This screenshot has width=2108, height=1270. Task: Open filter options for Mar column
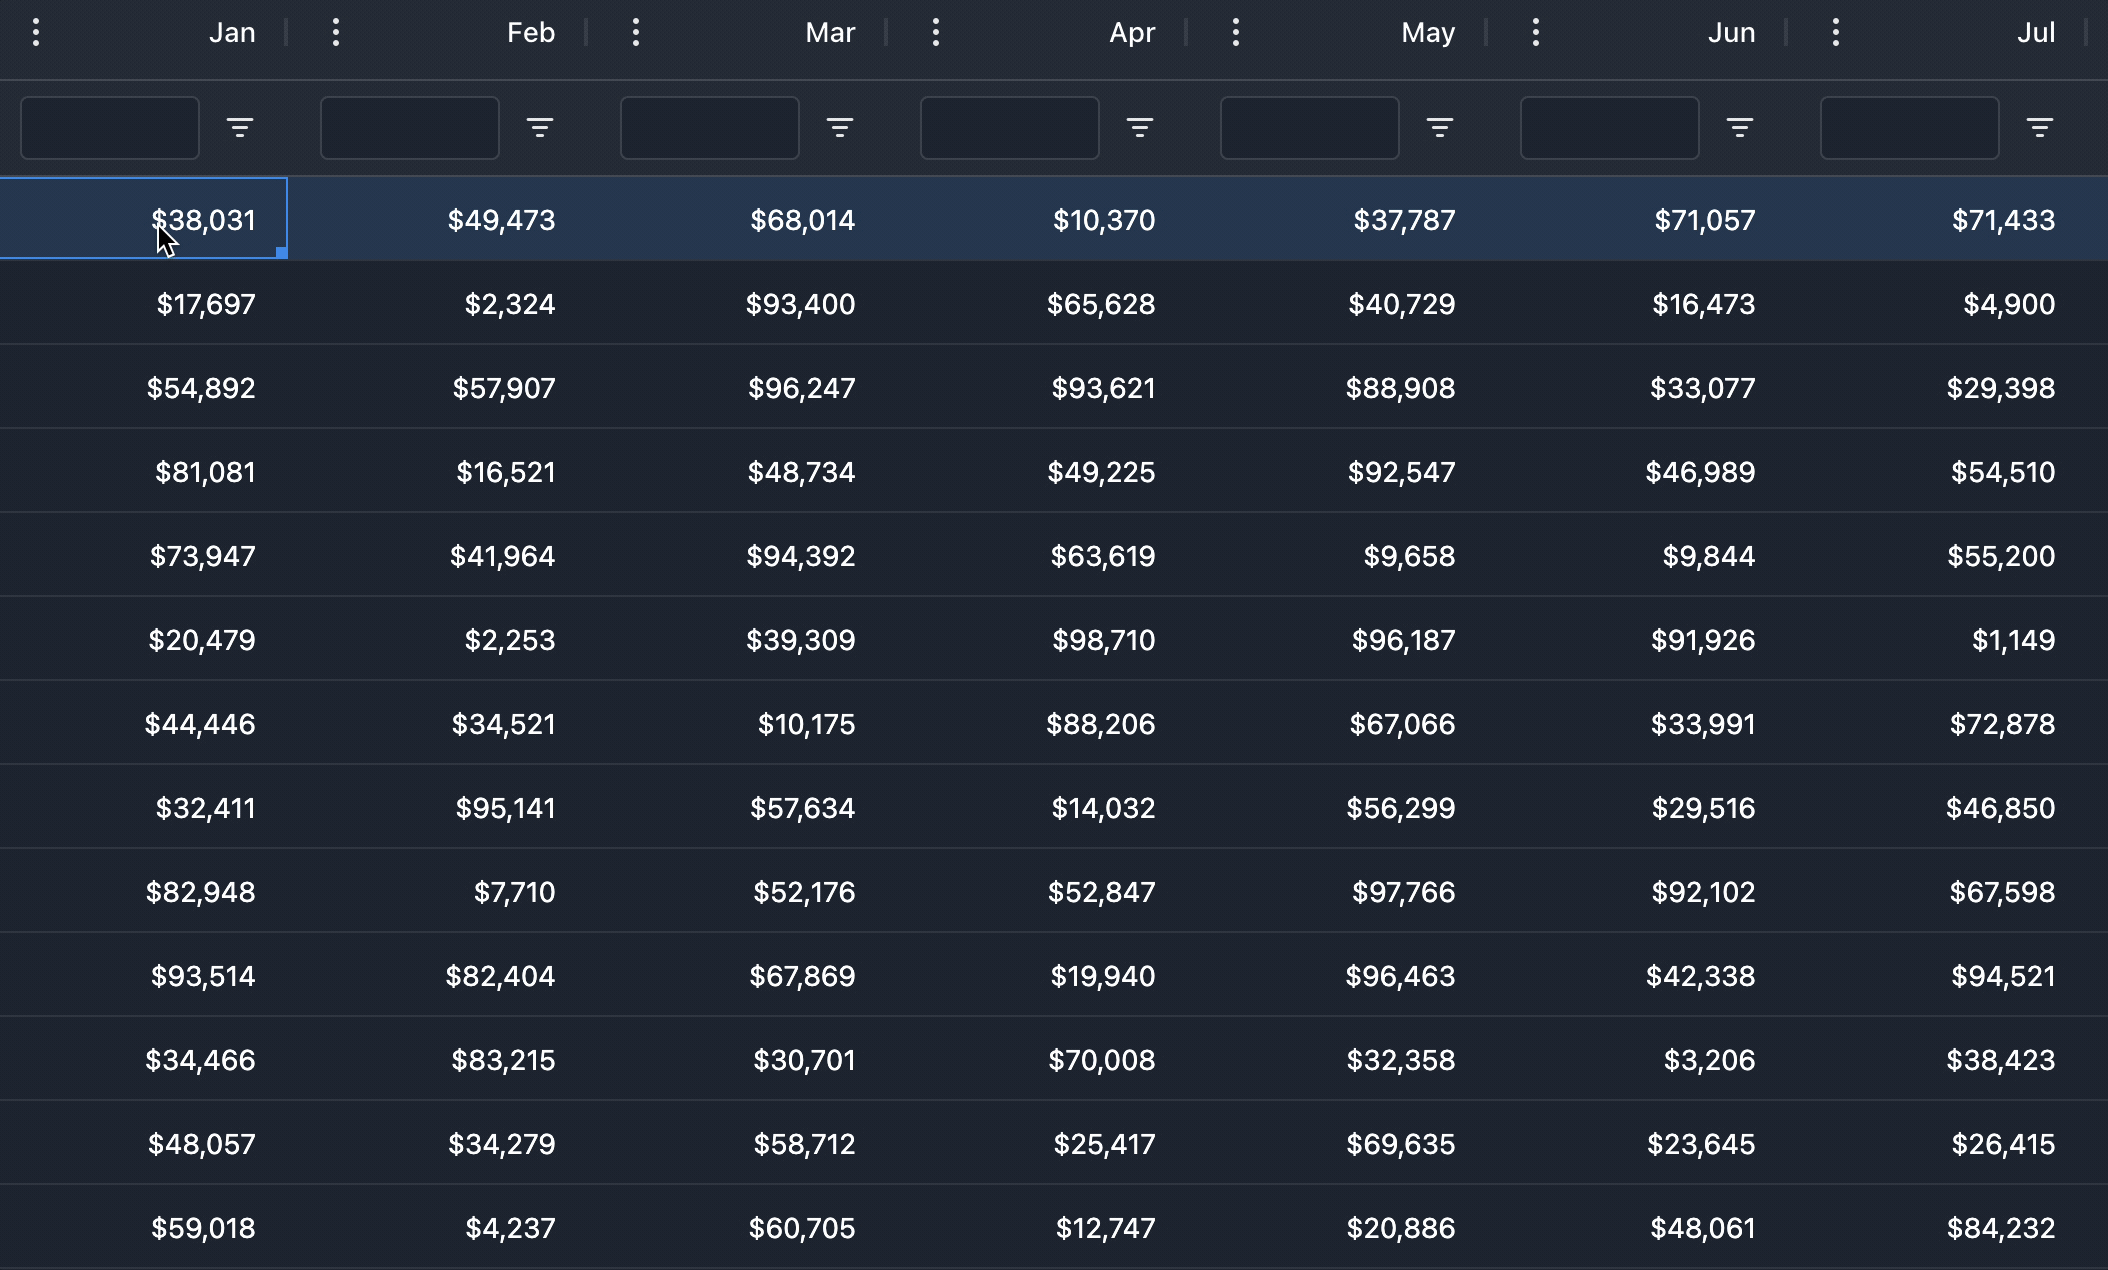click(840, 128)
